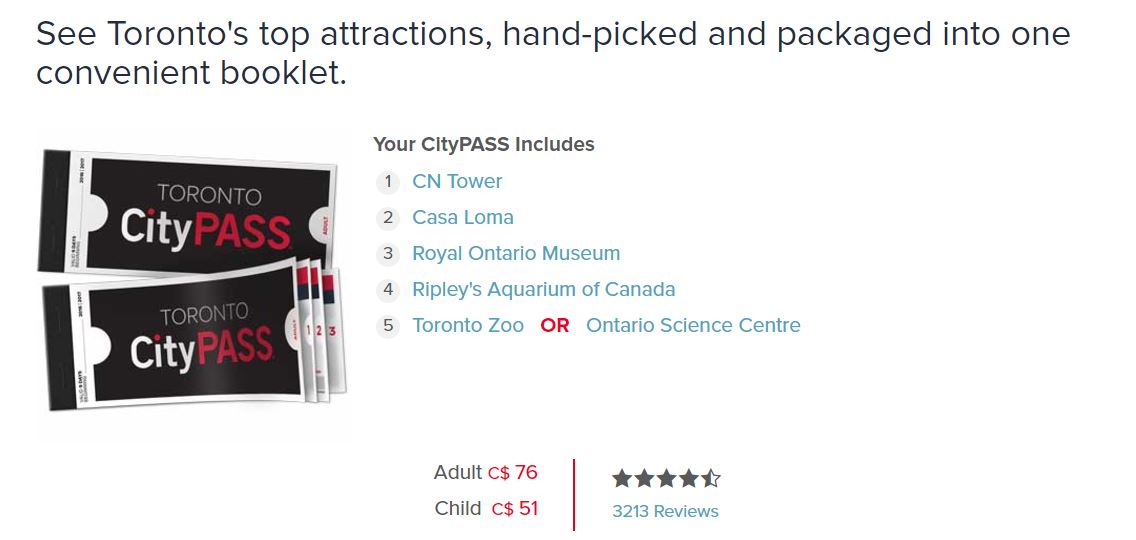Click the Your CityPASS Includes heading

484,144
